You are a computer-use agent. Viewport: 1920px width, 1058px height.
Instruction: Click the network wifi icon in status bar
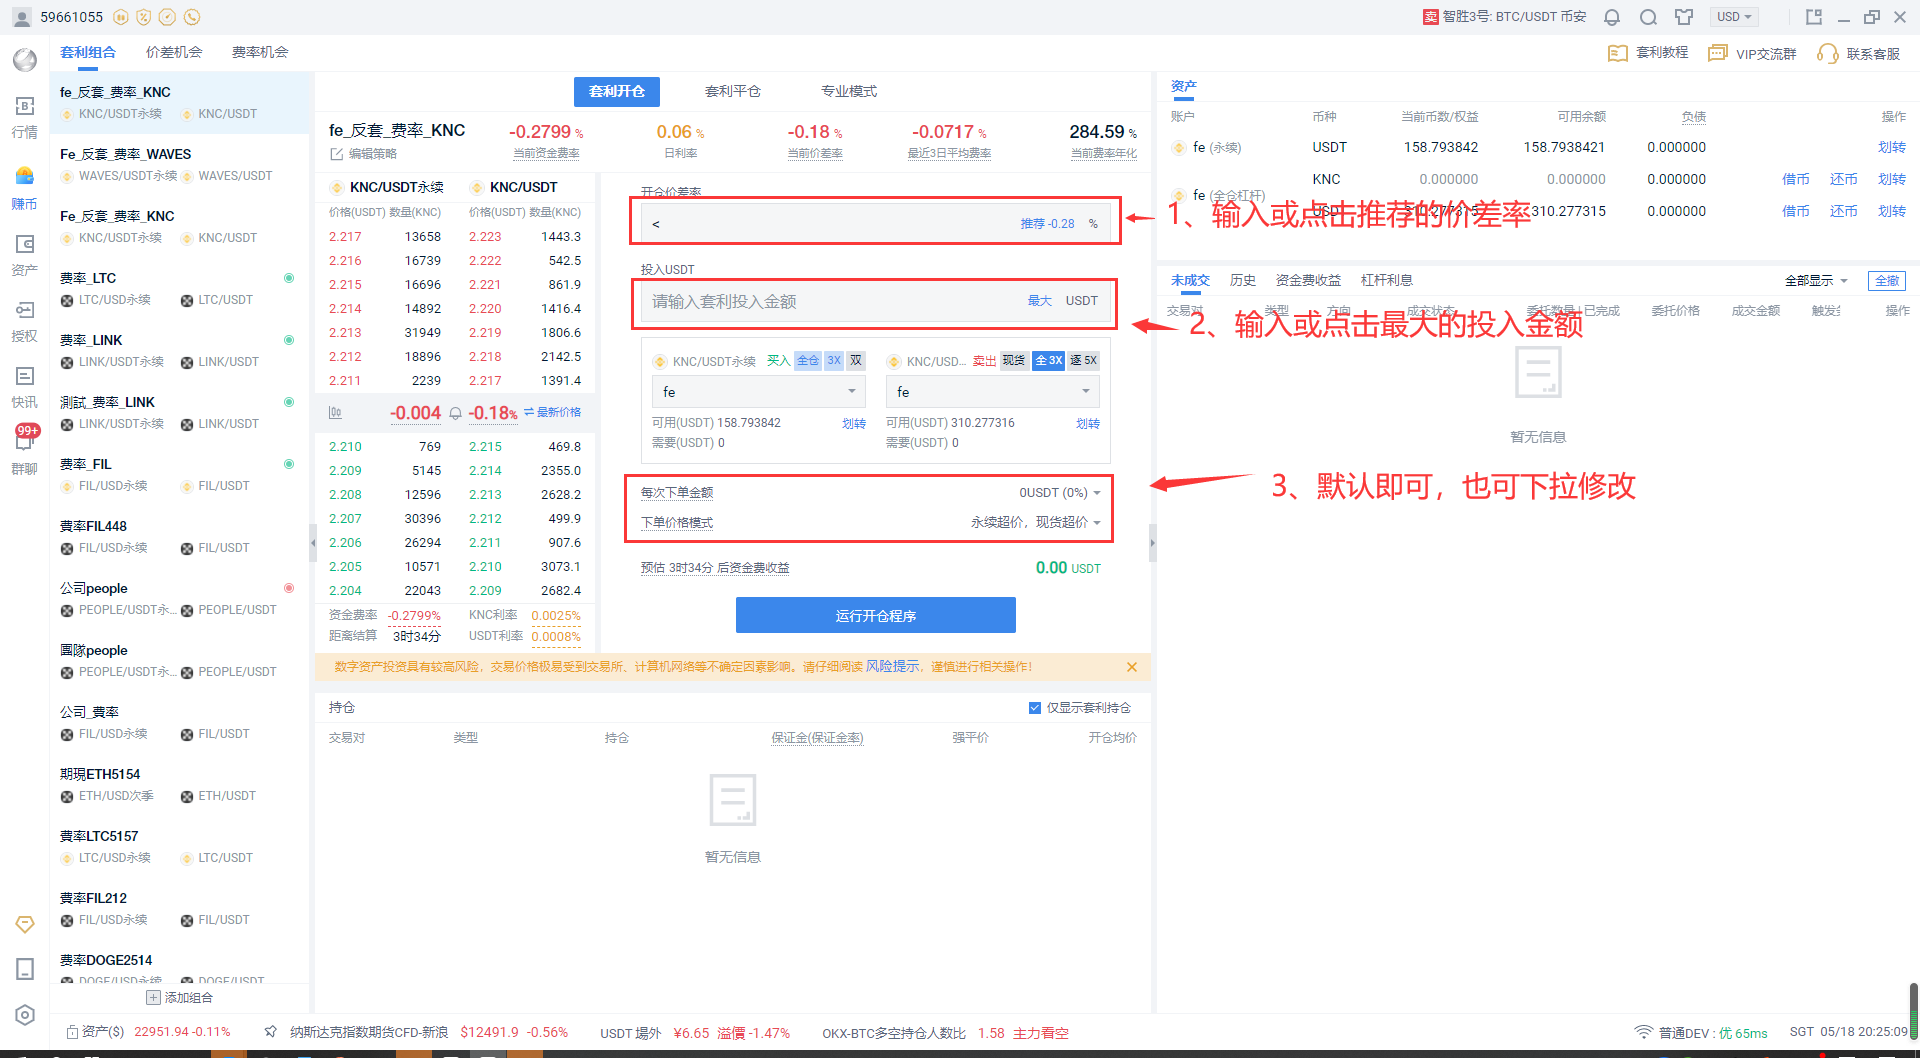(1643, 1031)
